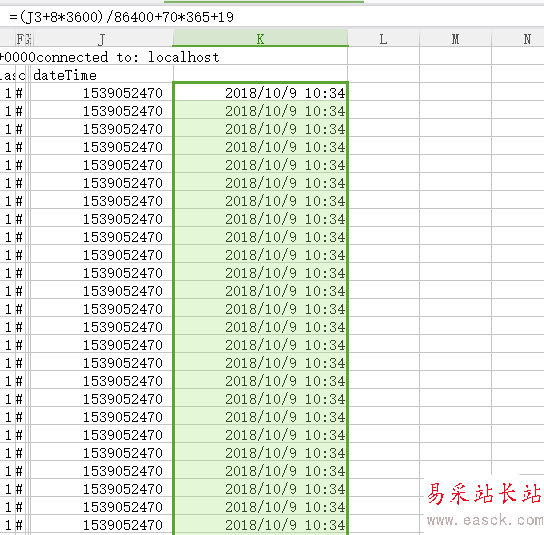Click the 'dateTime' header cell
The height and width of the screenshot is (535, 544).
point(102,74)
